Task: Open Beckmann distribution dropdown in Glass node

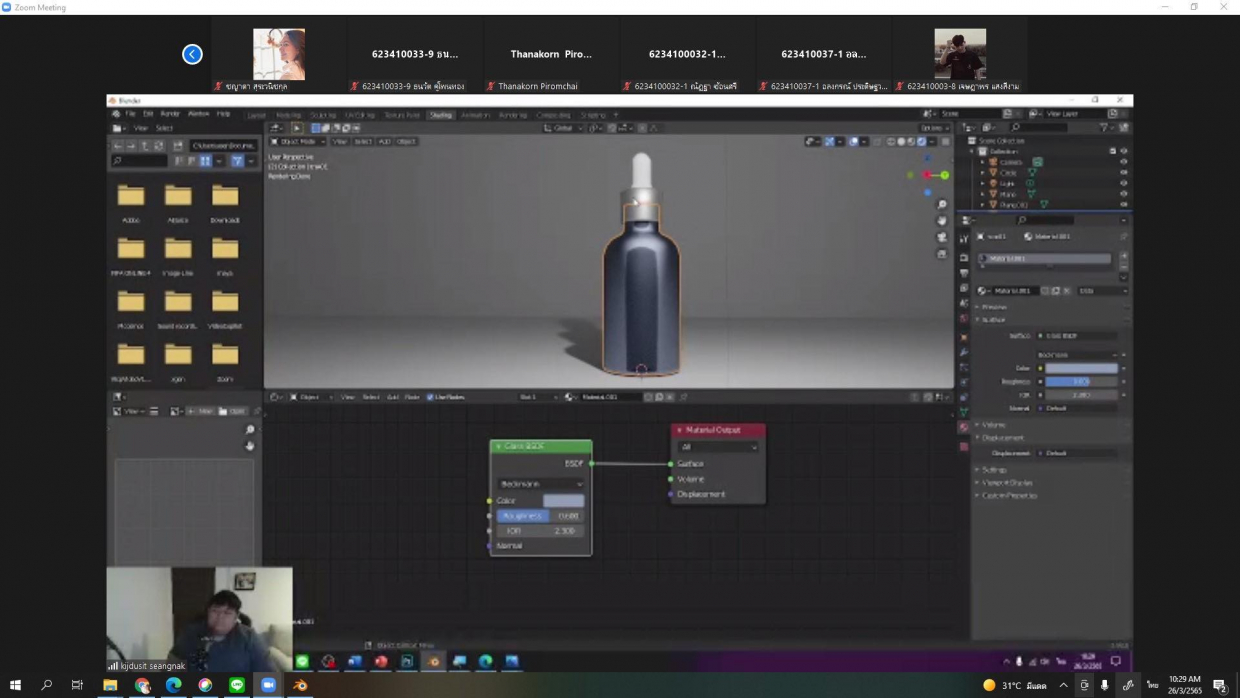Action: (541, 484)
